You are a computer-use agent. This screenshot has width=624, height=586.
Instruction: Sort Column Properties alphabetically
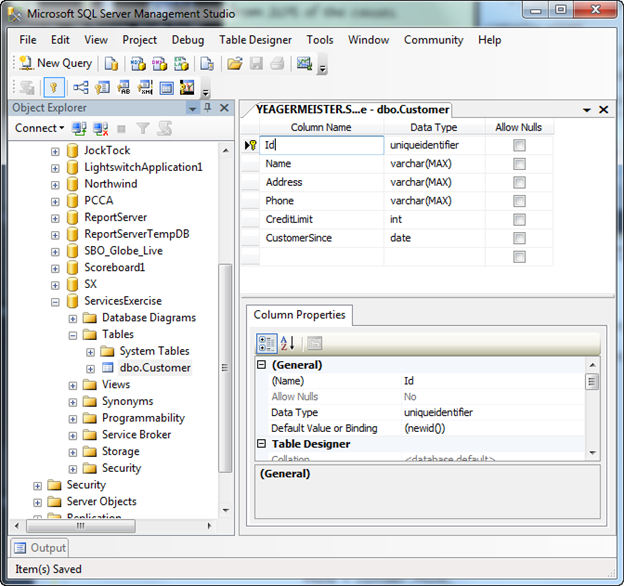(288, 343)
